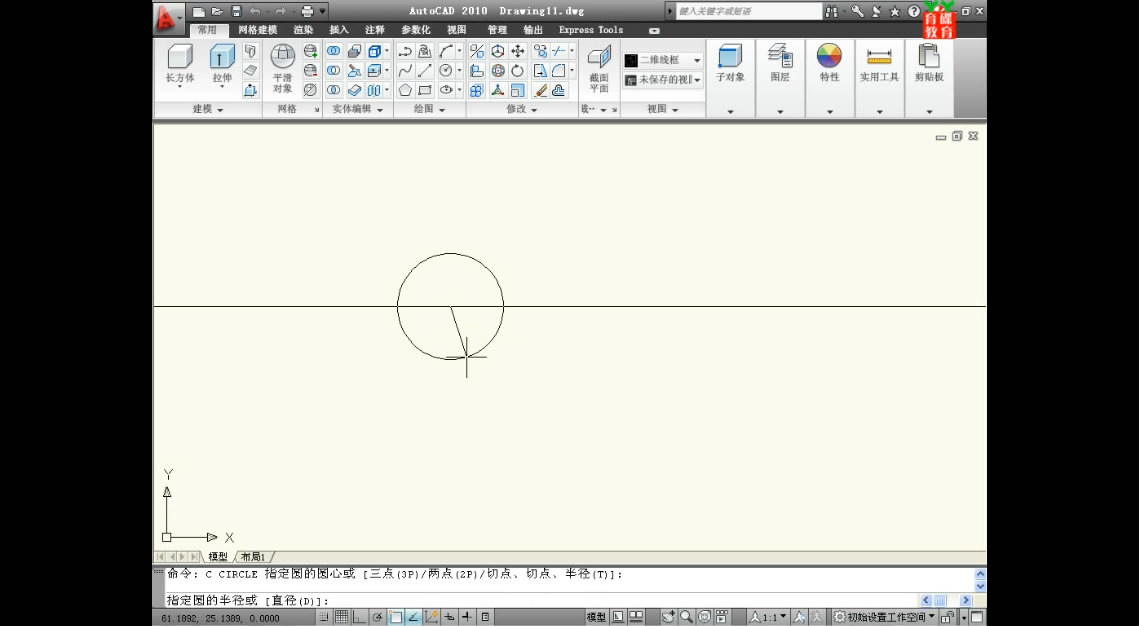Click the Array tool in Modify panel
The image size is (1139, 626).
(x=477, y=90)
